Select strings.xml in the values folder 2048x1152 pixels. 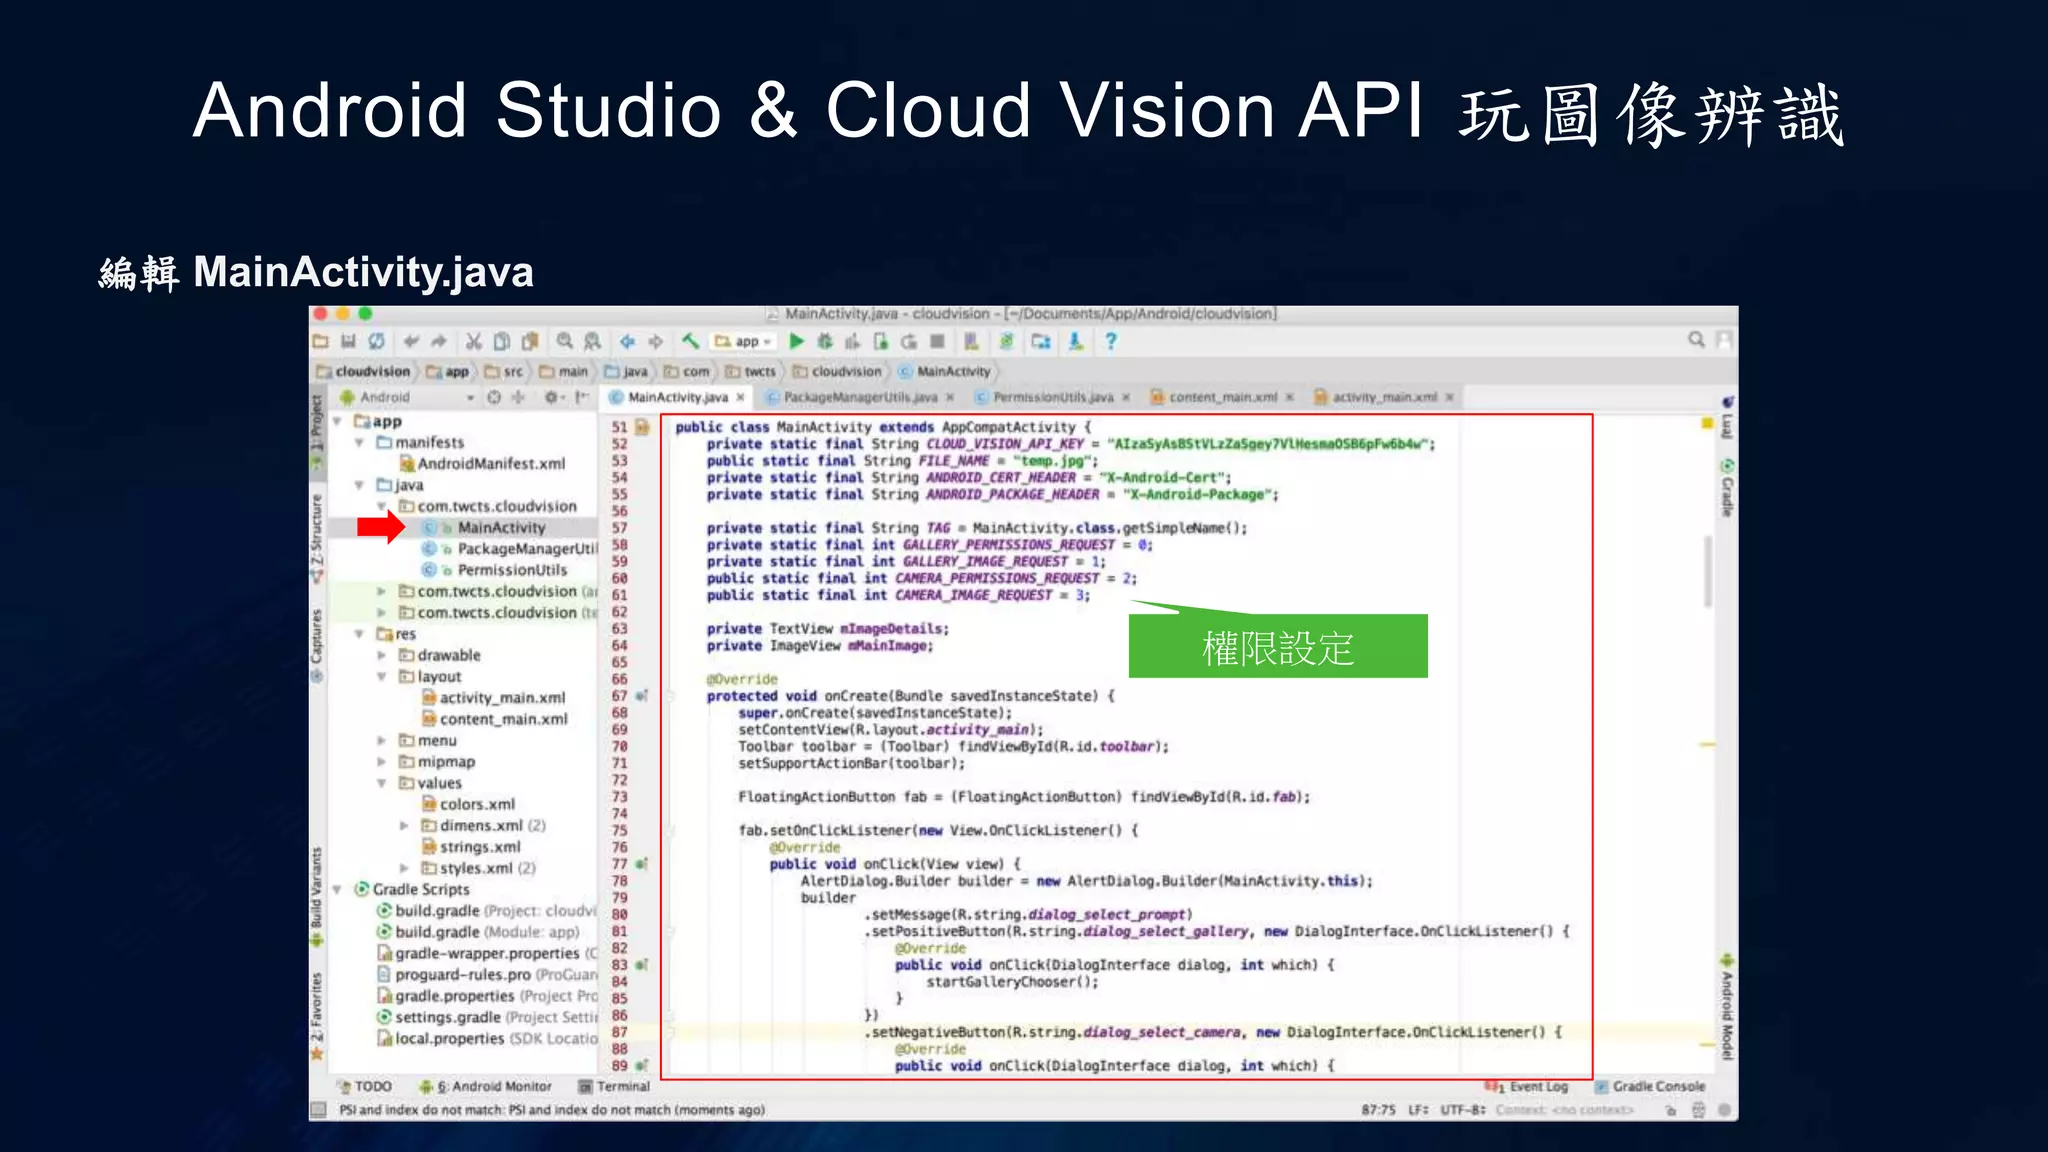click(x=471, y=847)
